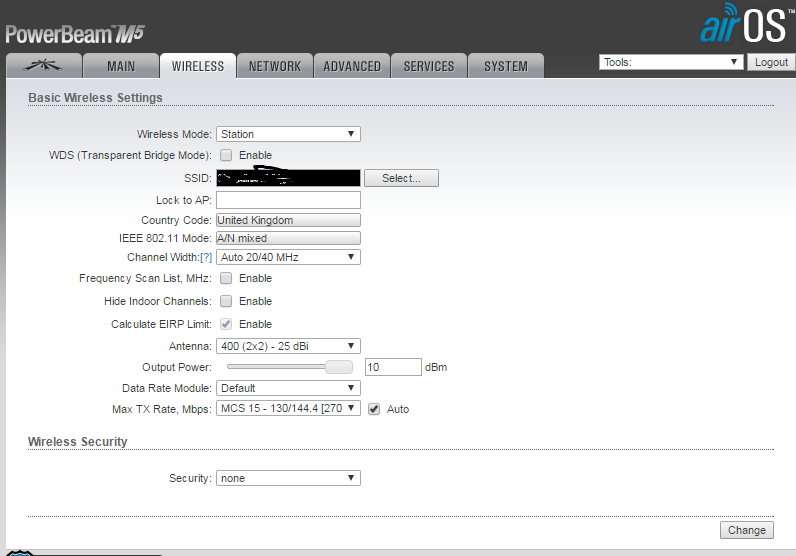
Task: Open the Wireless Mode dropdown
Action: click(x=288, y=134)
